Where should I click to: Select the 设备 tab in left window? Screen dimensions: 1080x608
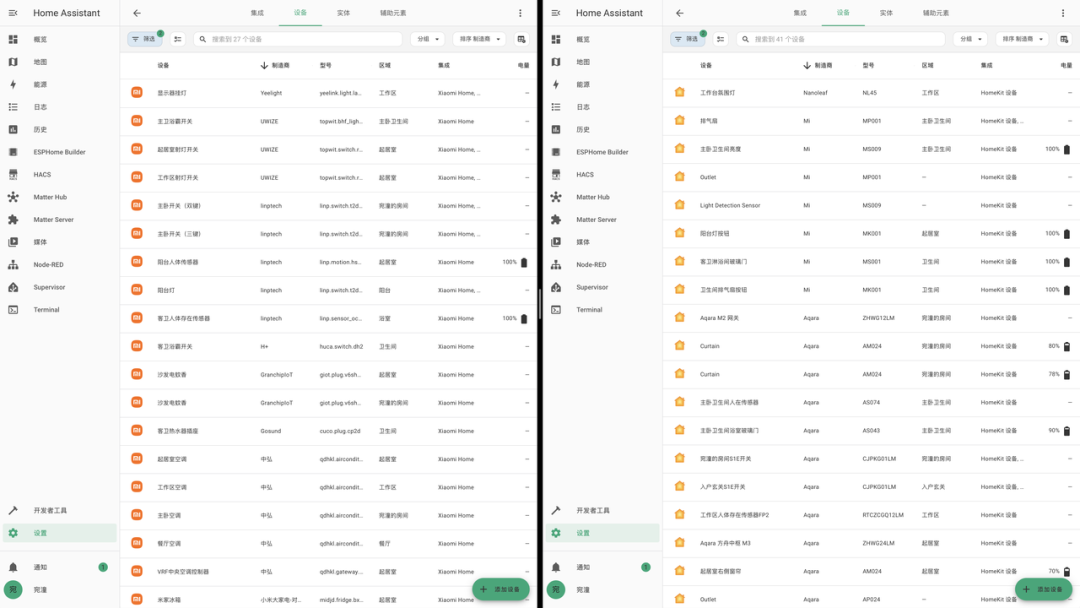point(300,13)
